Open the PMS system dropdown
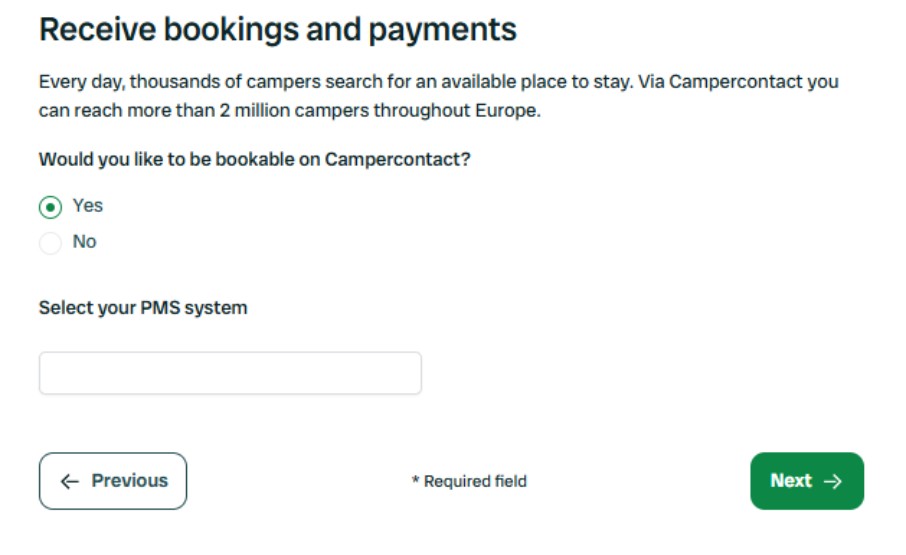 click(230, 373)
